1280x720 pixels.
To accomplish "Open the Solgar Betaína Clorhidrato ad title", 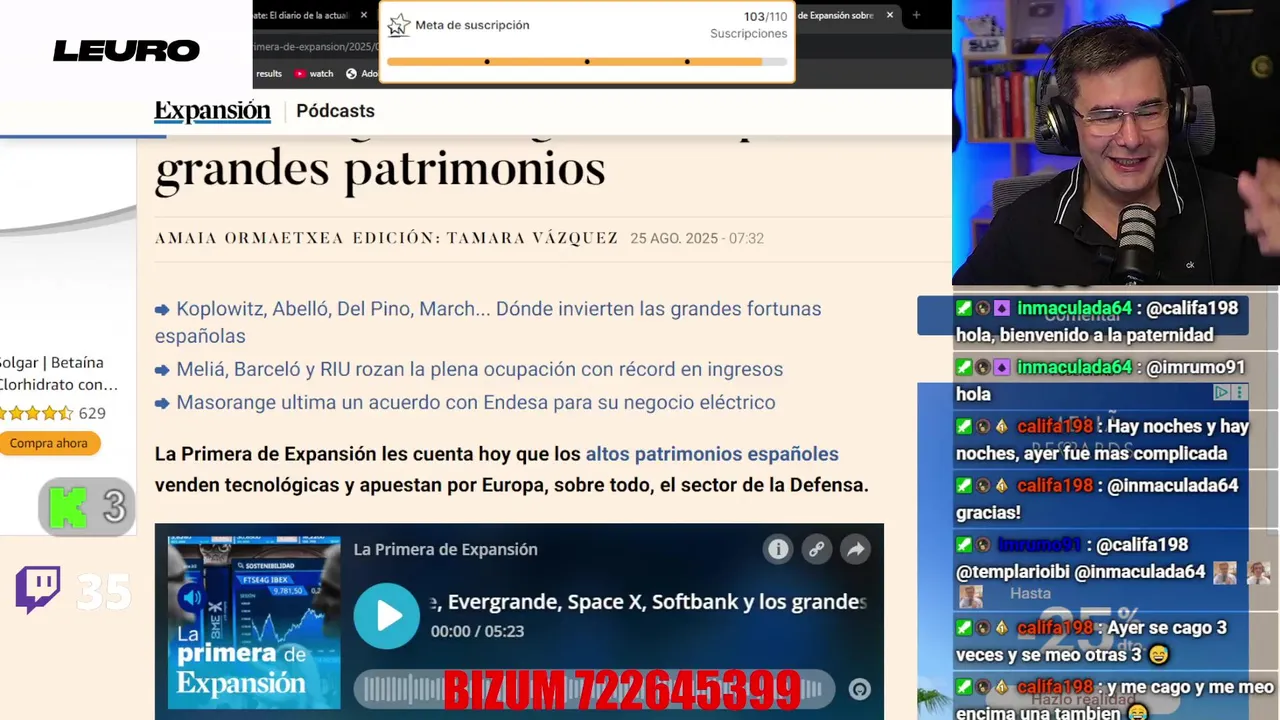I will (59, 373).
